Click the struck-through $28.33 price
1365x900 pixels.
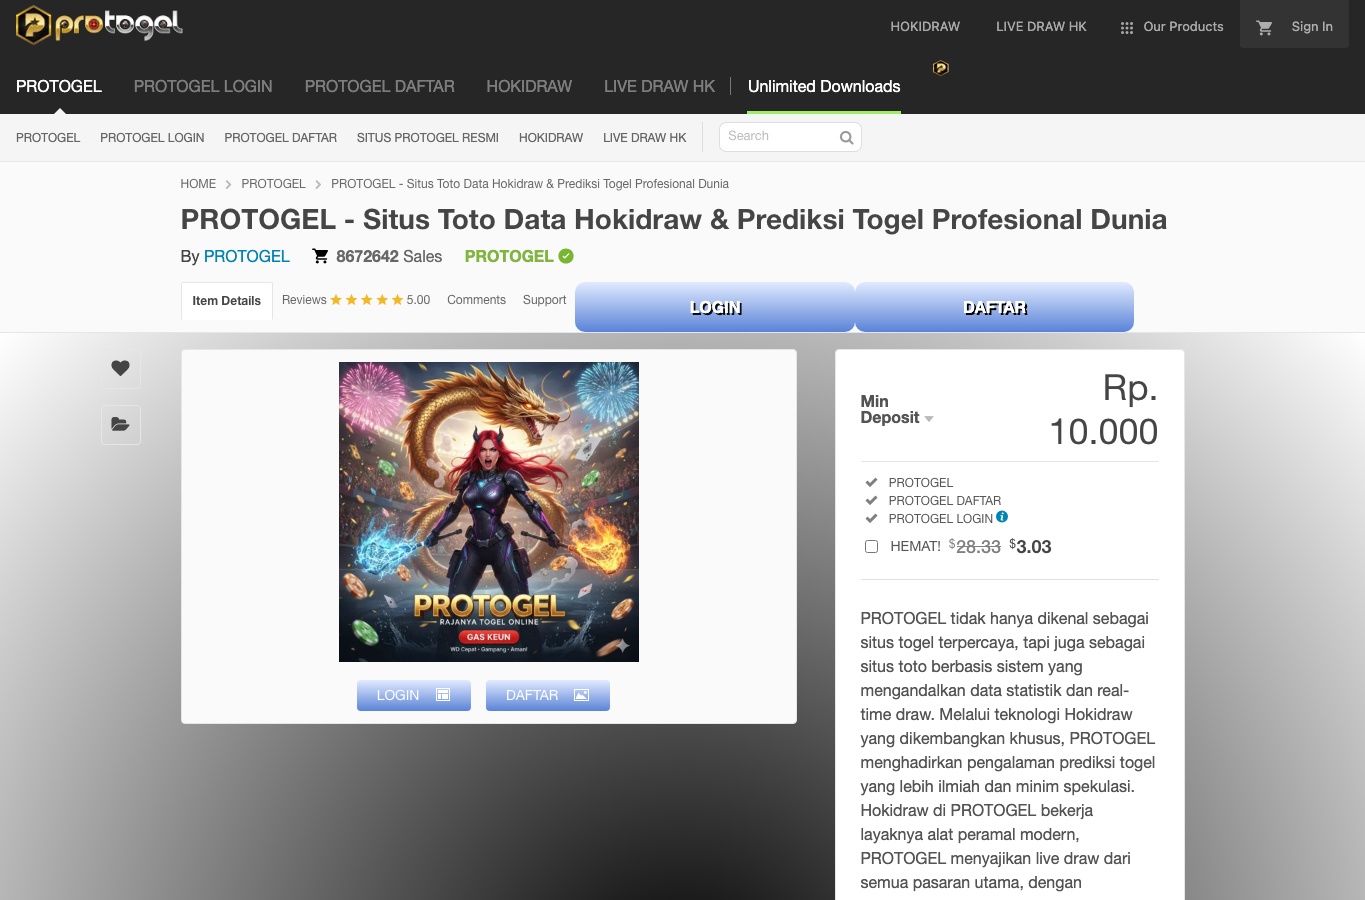[x=975, y=546]
